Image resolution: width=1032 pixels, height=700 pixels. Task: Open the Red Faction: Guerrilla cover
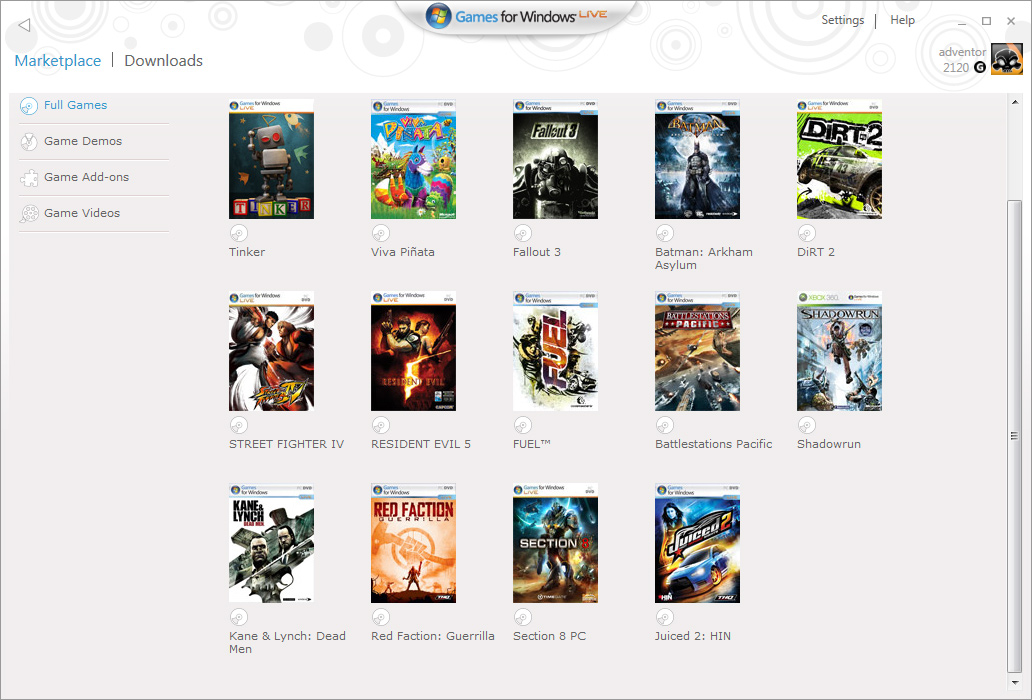click(413, 543)
